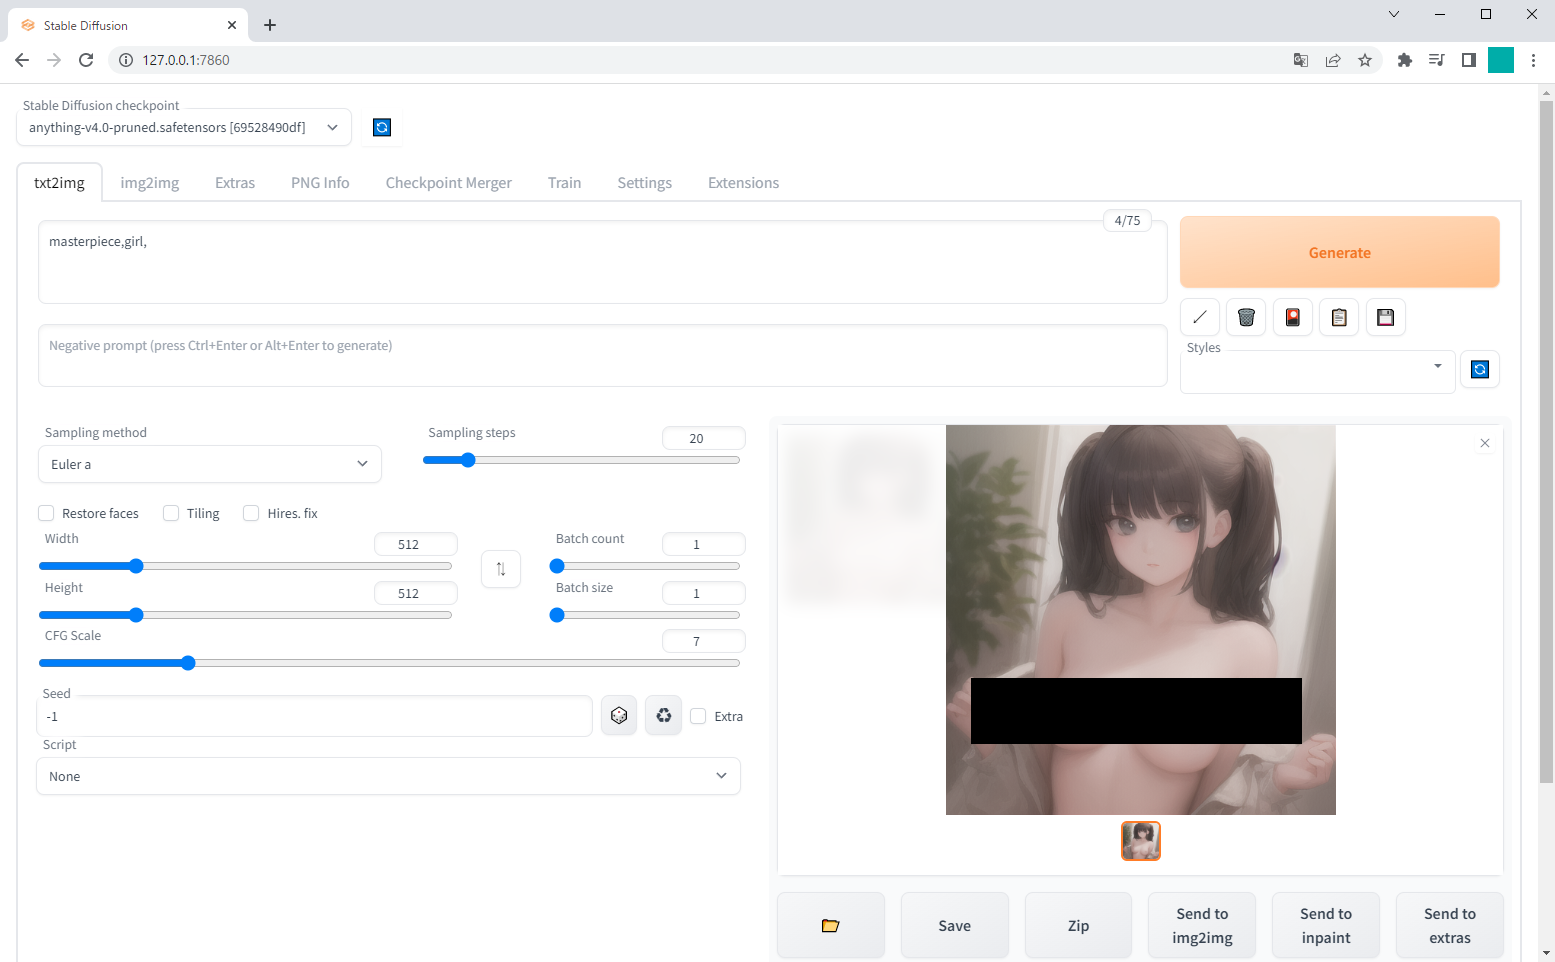Click the read prompt arrow icon
Image resolution: width=1555 pixels, height=962 pixels.
(x=1200, y=317)
